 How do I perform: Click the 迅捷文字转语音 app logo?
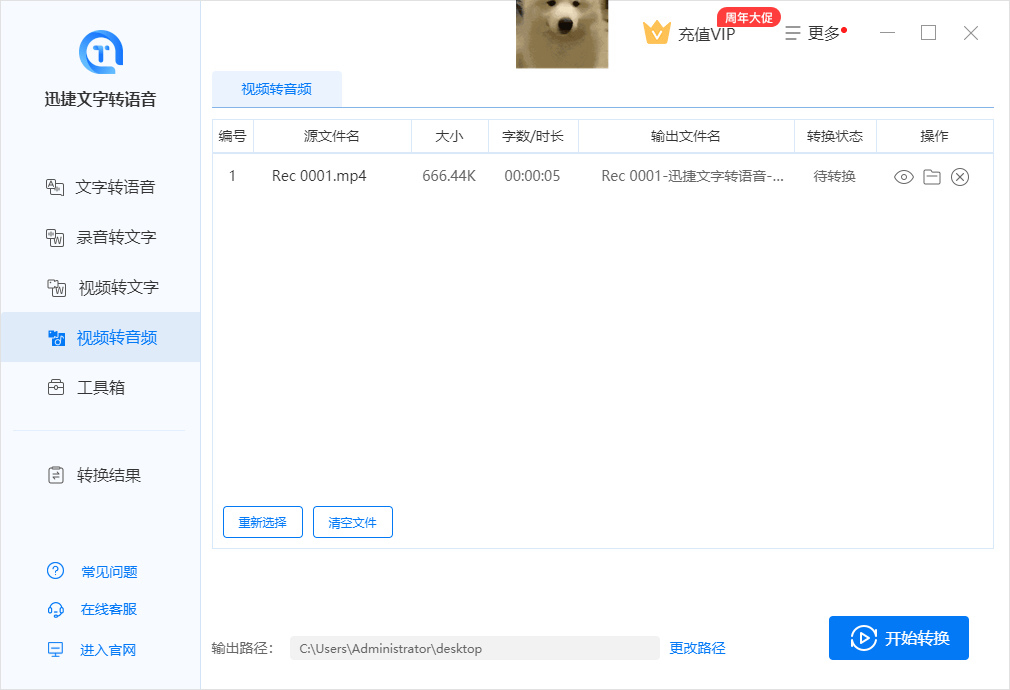(100, 52)
